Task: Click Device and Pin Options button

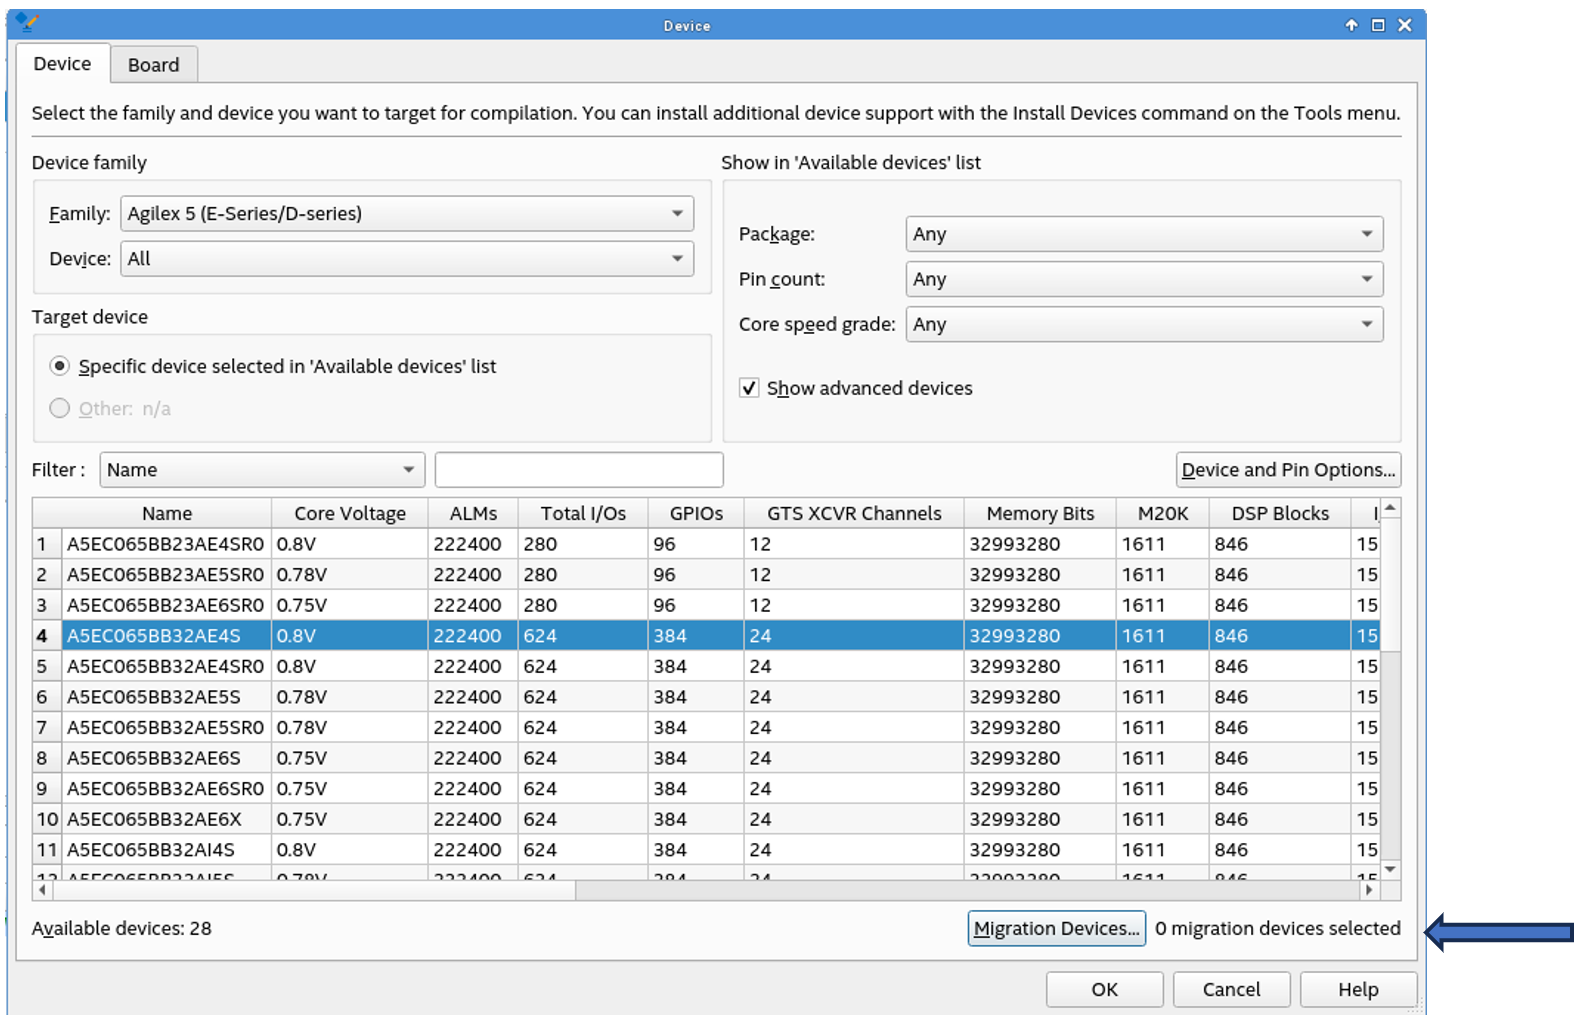Action: pyautogui.click(x=1287, y=470)
